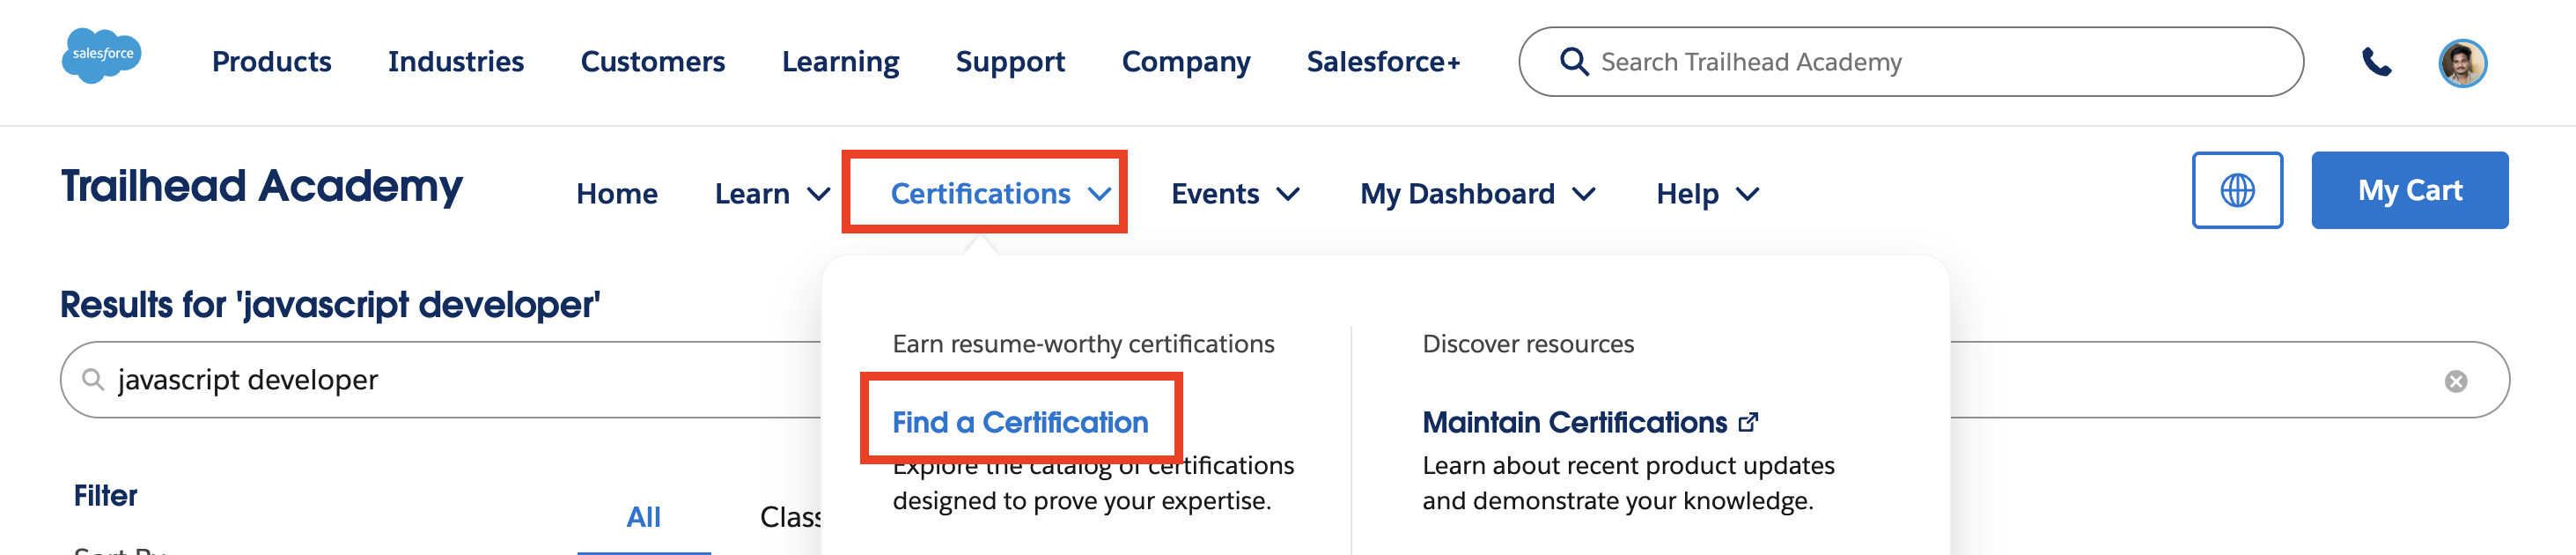Open the Products menu
This screenshot has width=2576, height=555.
(271, 62)
